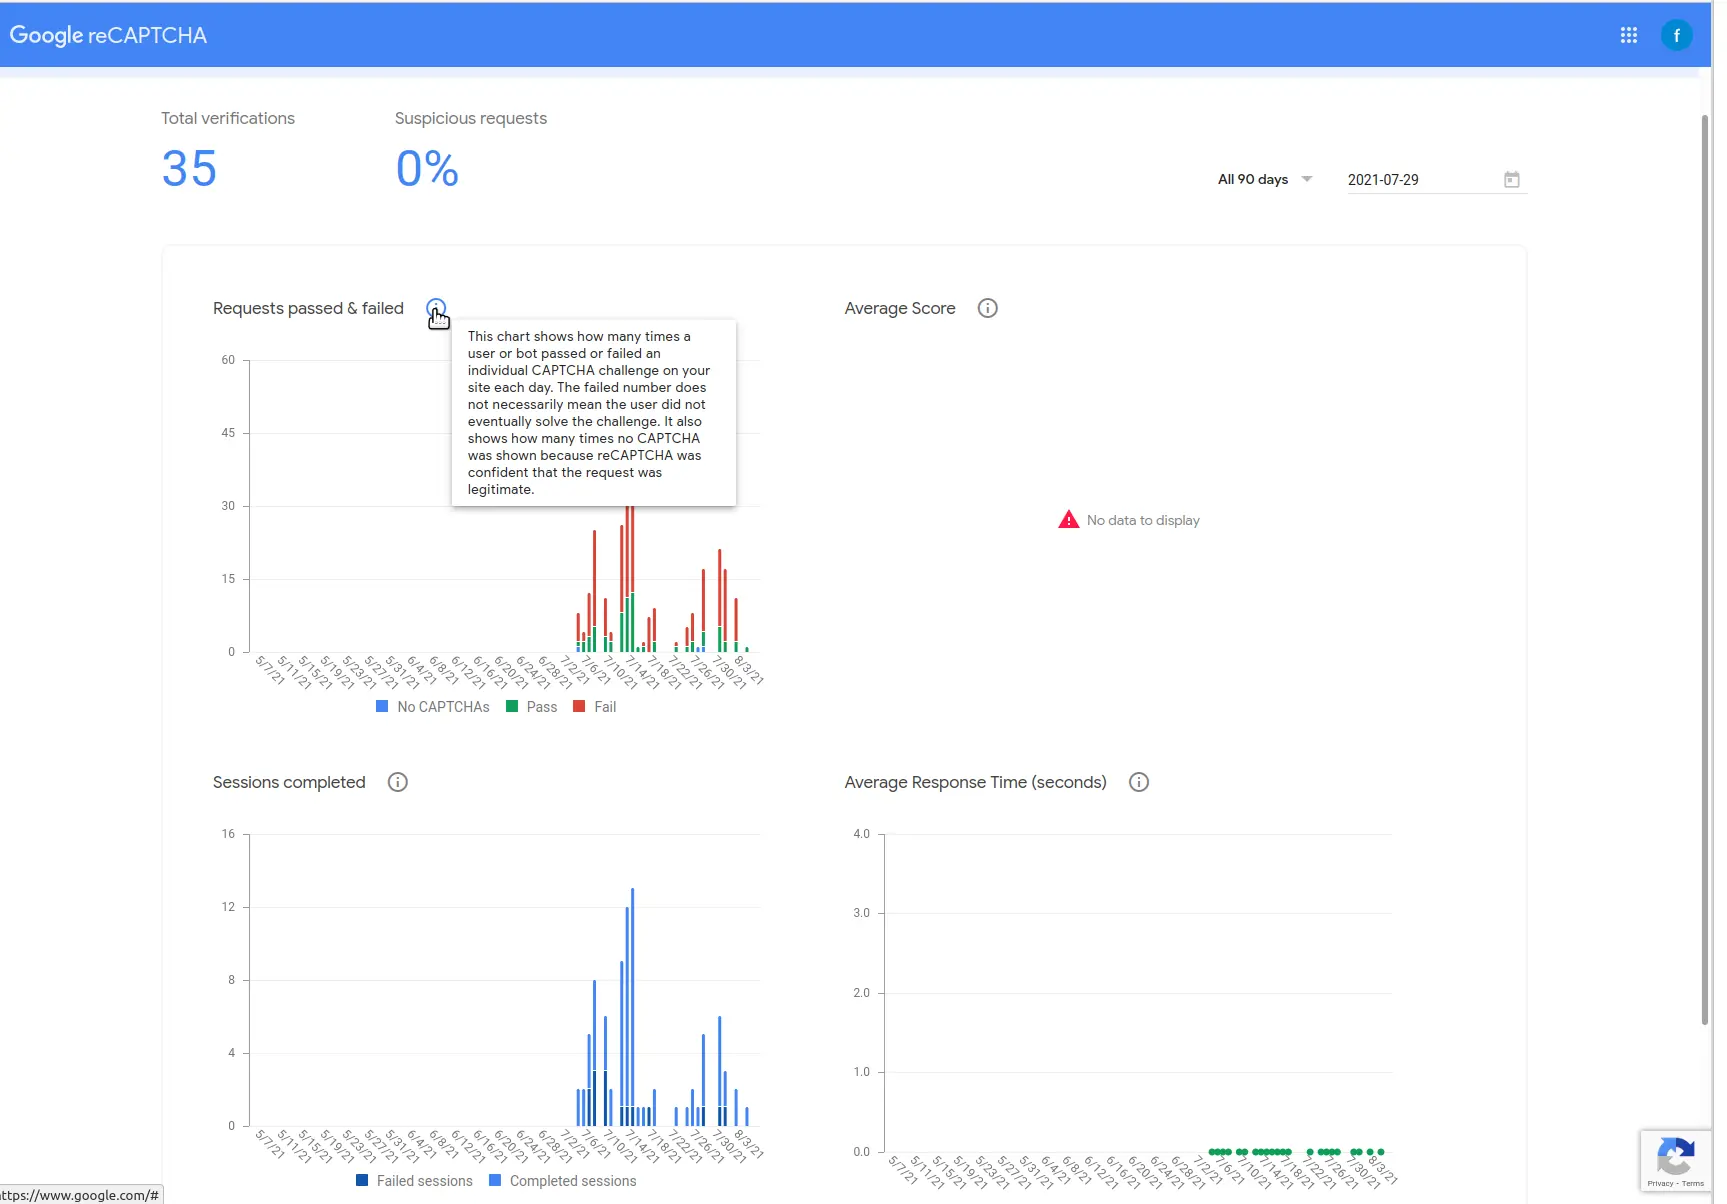The height and width of the screenshot is (1204, 1727).
Task: Click the Google reCAPTCHA header title
Action: point(108,35)
